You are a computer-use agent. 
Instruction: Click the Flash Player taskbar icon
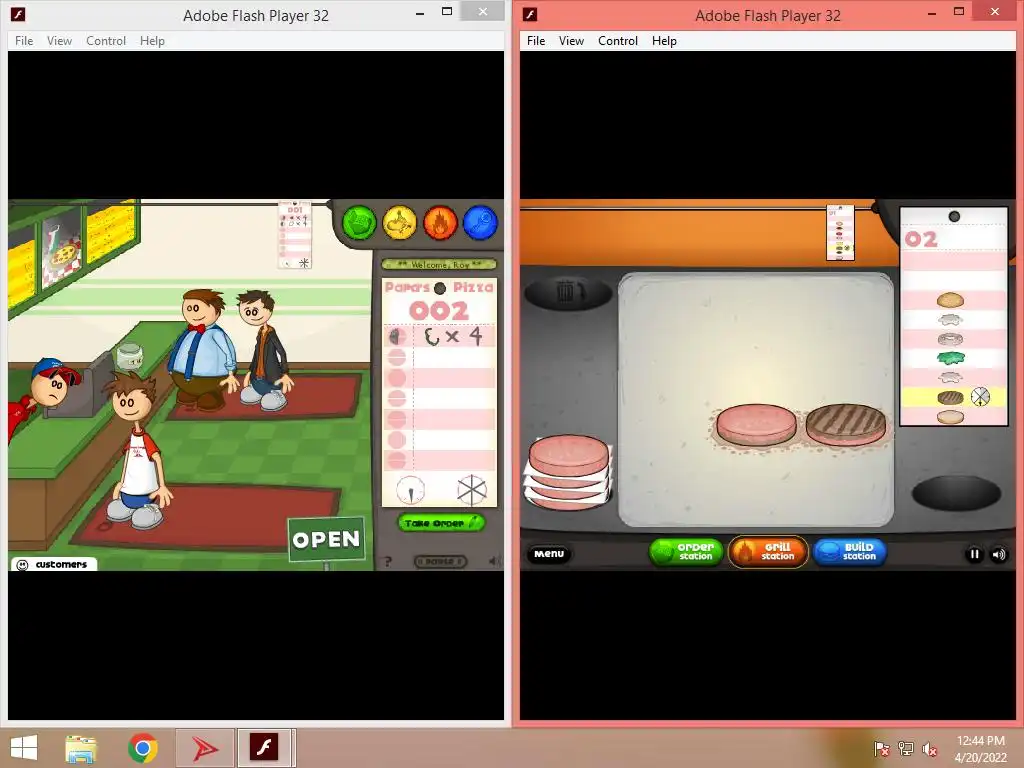pyautogui.click(x=266, y=748)
